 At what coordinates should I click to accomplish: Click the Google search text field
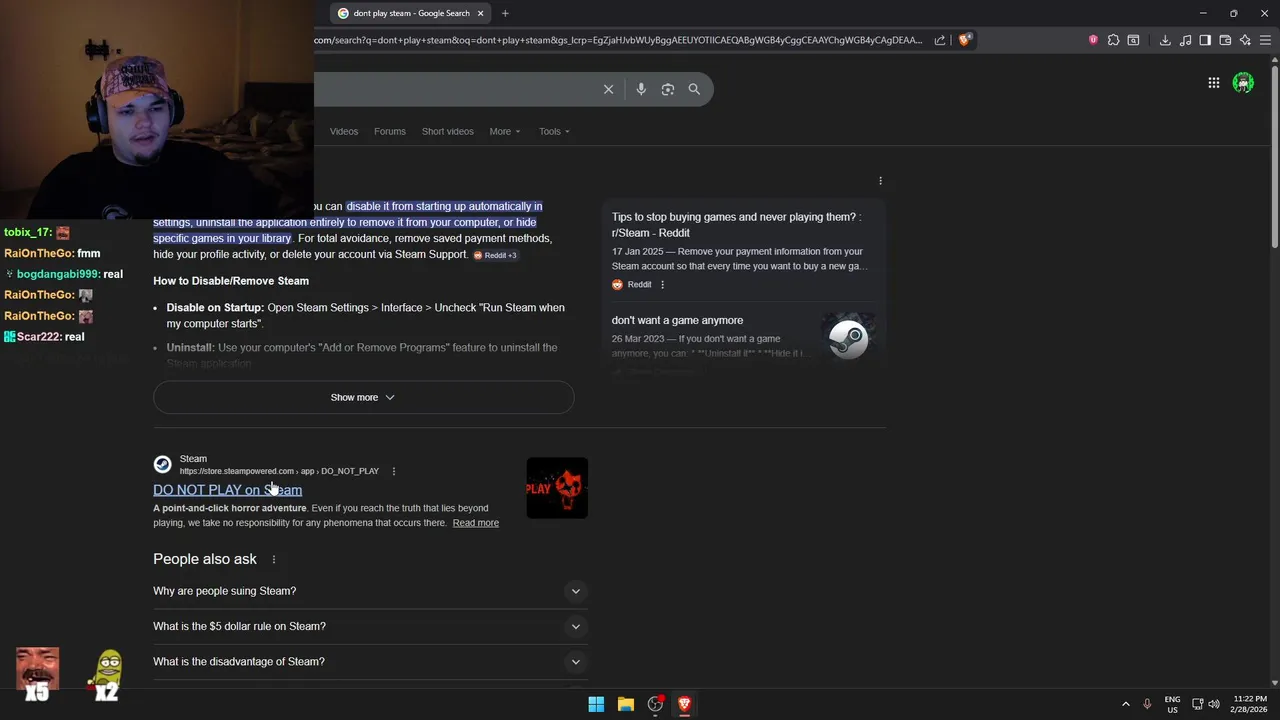click(x=455, y=89)
